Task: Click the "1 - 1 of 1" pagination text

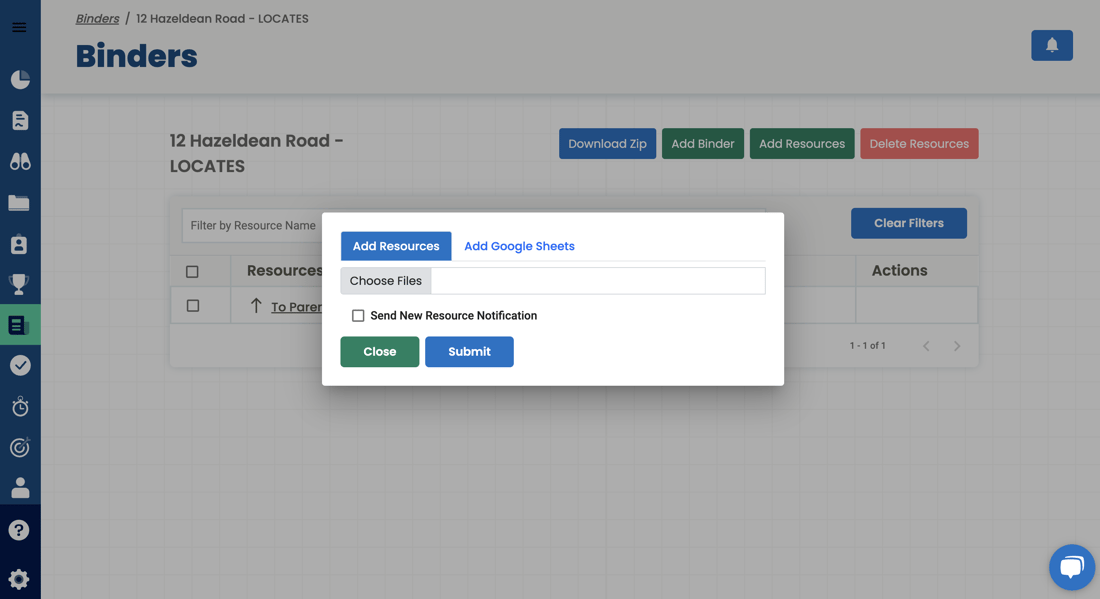Action: tap(867, 346)
